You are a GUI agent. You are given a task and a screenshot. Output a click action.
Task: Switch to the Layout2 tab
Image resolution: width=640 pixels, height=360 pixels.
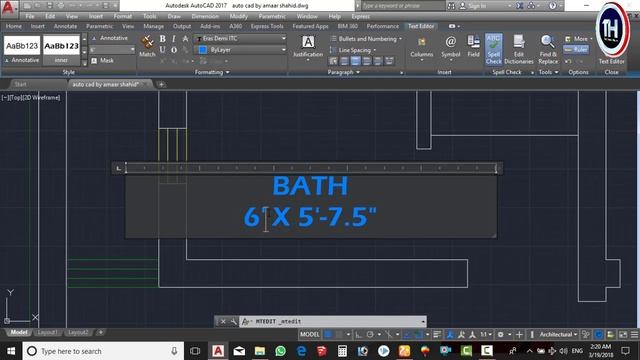coord(78,332)
